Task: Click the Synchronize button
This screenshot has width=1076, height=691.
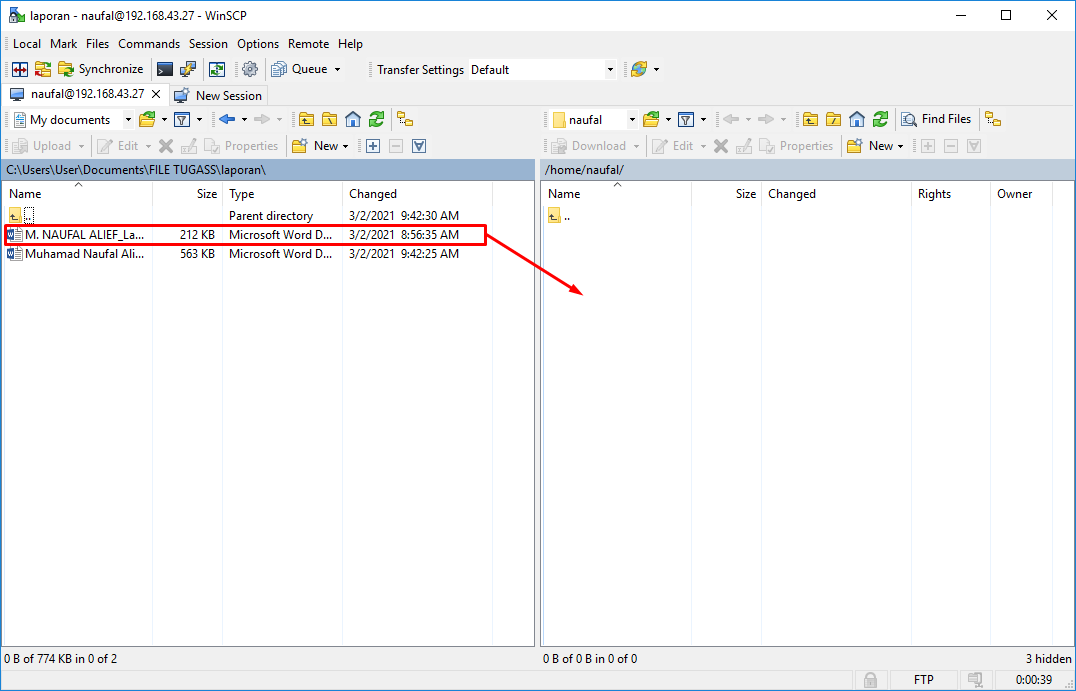Action: click(x=101, y=69)
